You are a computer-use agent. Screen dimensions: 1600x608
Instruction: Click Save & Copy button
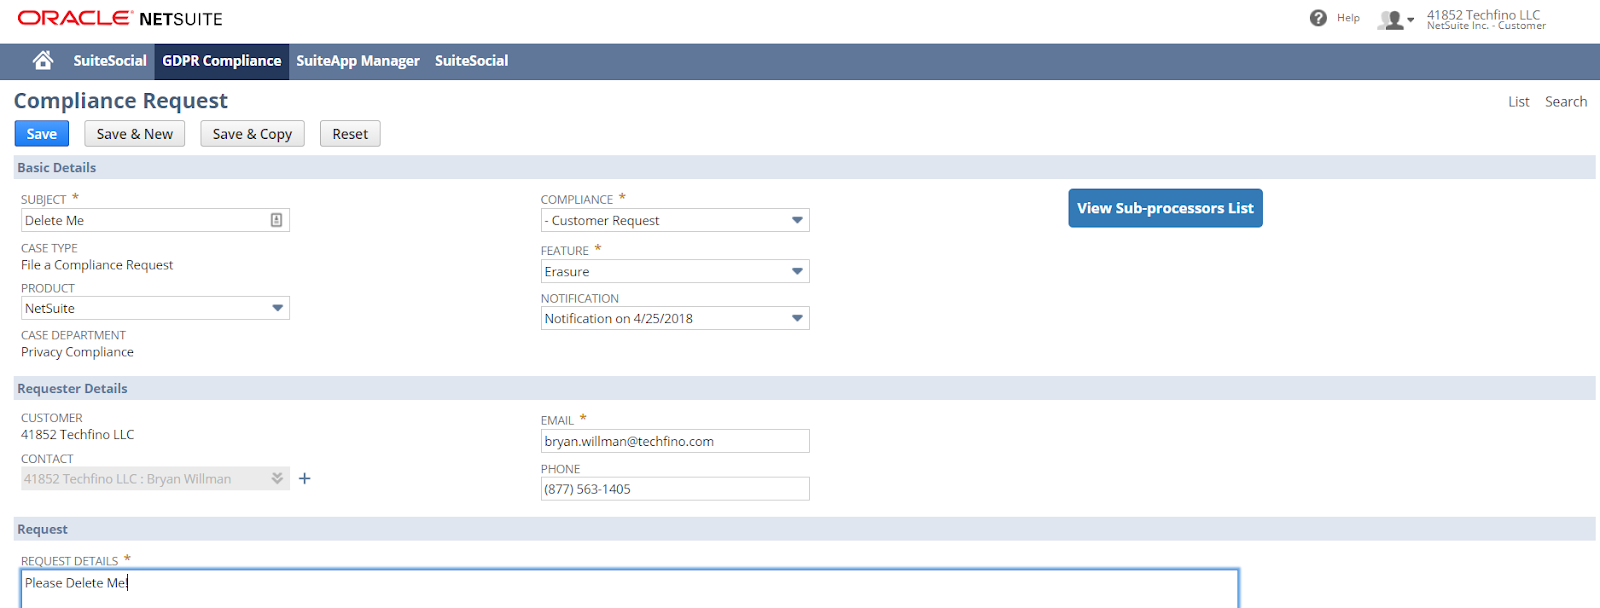tap(252, 134)
